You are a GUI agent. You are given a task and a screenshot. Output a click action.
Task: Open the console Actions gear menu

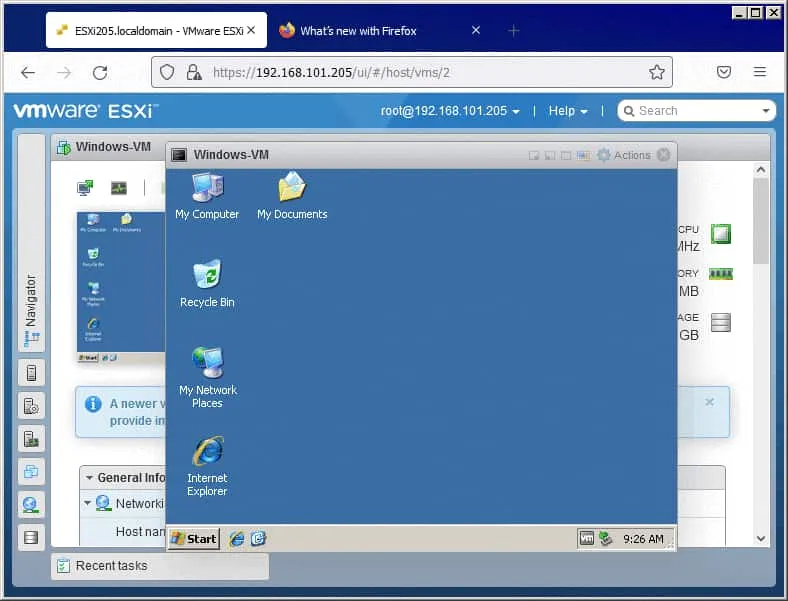click(623, 155)
